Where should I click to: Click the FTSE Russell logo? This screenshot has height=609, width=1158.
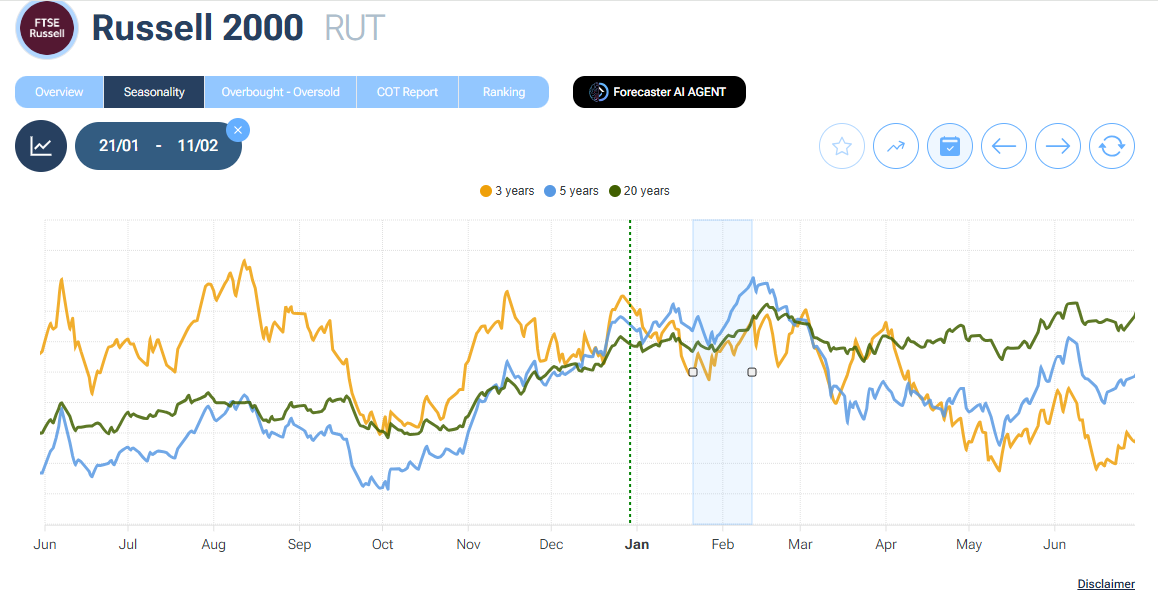pos(47,27)
